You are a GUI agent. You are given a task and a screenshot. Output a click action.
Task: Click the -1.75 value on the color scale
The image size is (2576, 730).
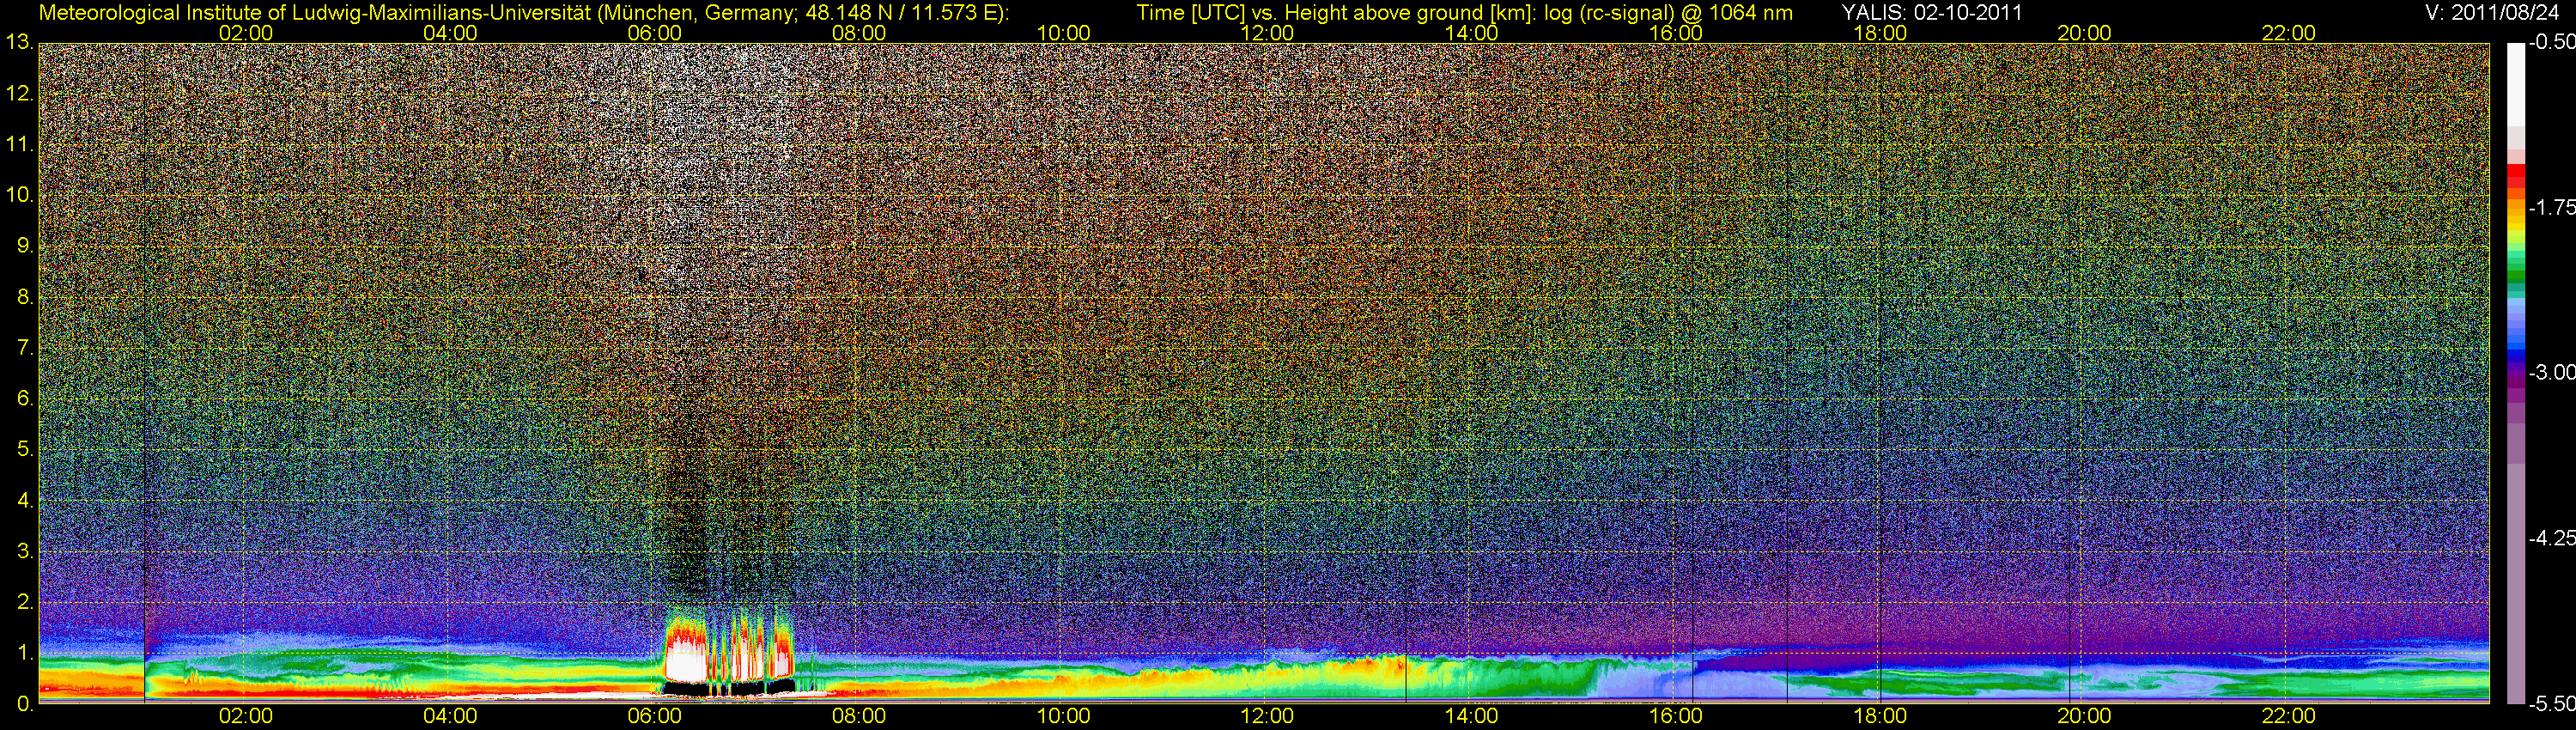[2550, 207]
